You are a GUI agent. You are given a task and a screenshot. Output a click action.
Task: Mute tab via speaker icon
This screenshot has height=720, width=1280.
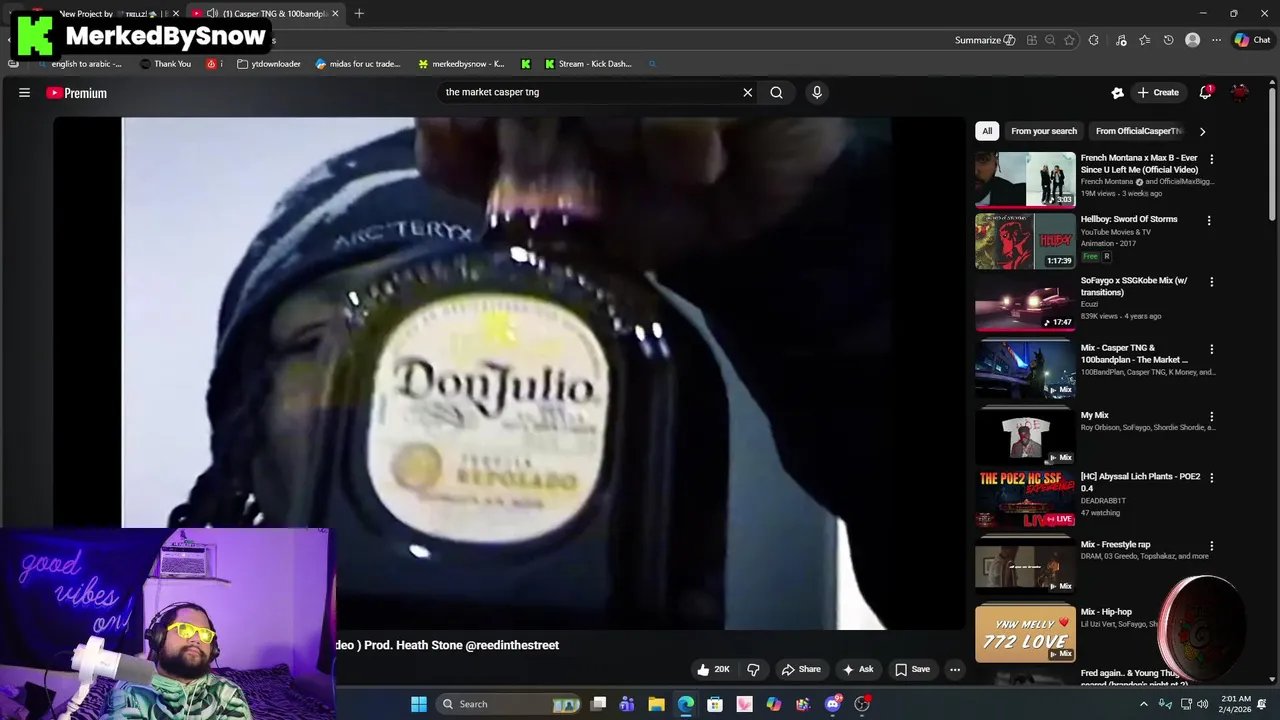tap(212, 14)
